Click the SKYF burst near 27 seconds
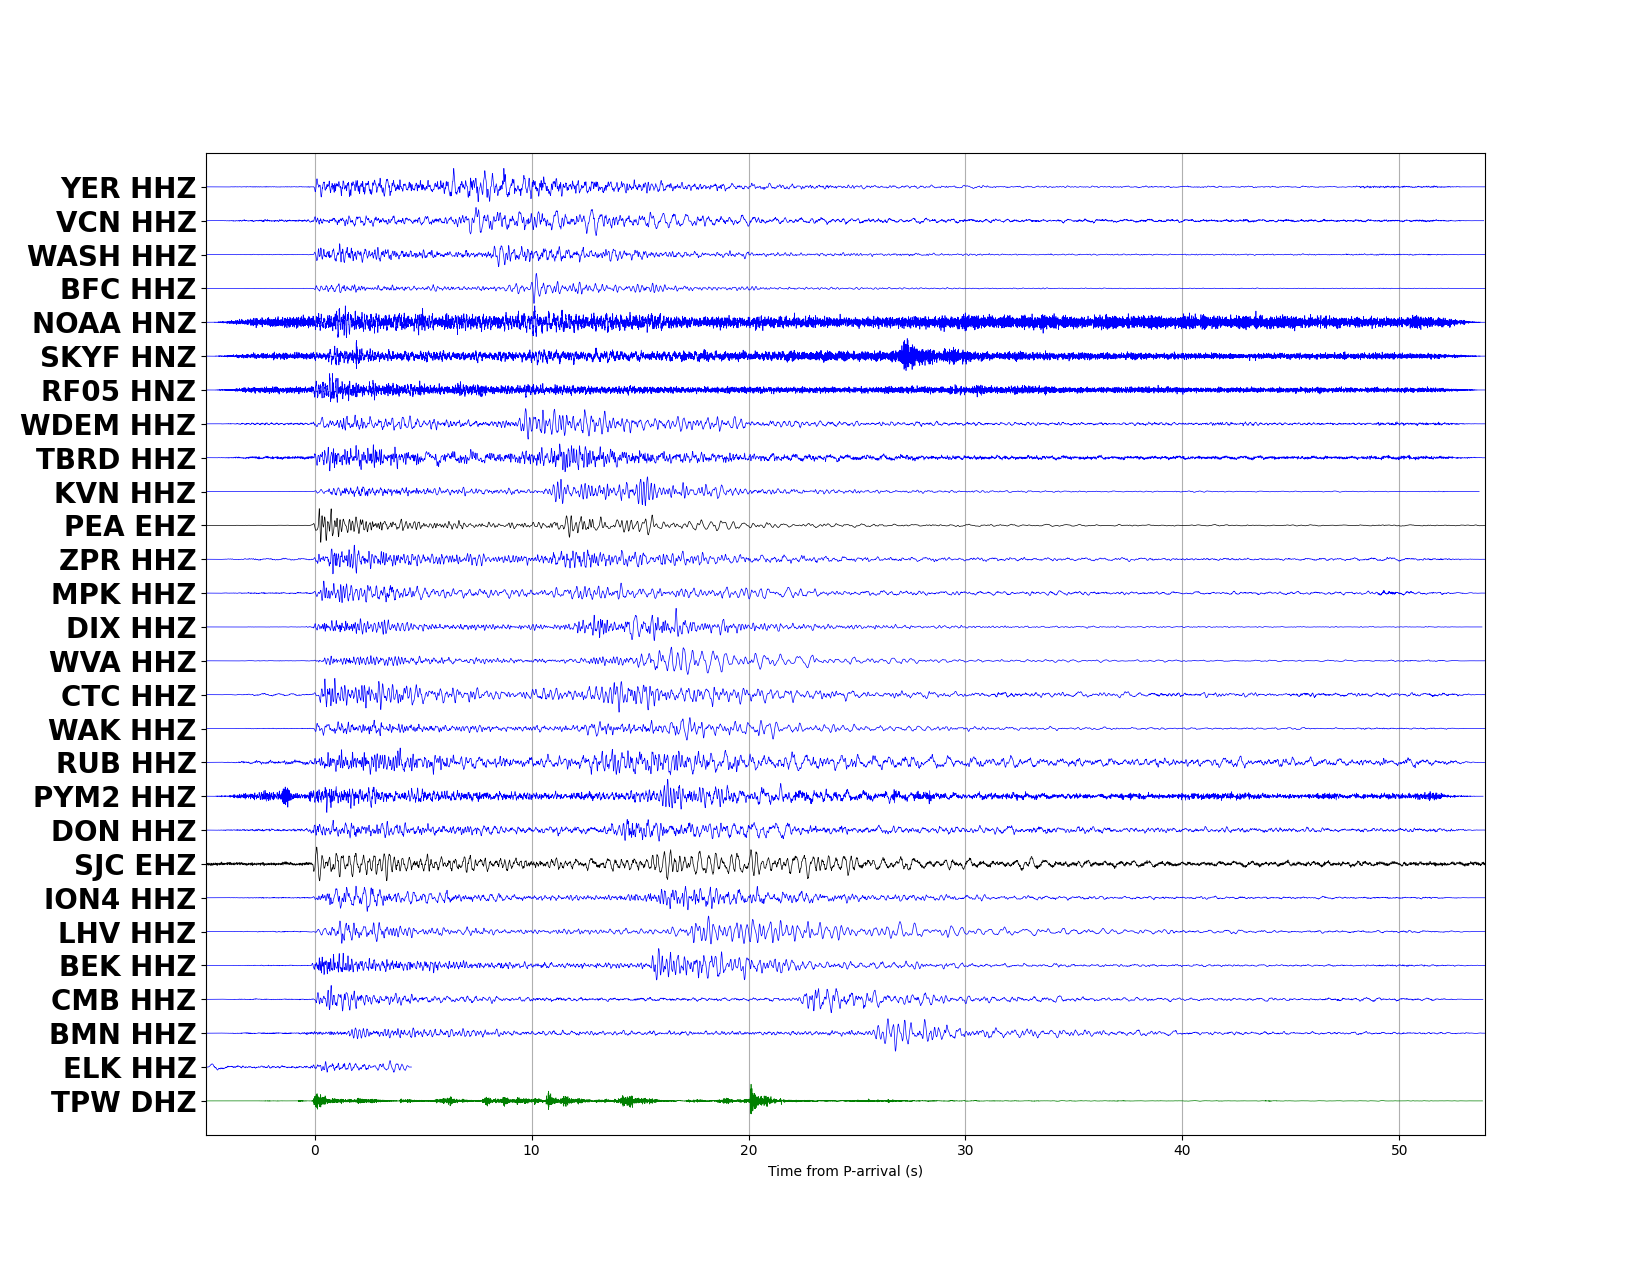The width and height of the screenshot is (1650, 1275). (x=907, y=355)
